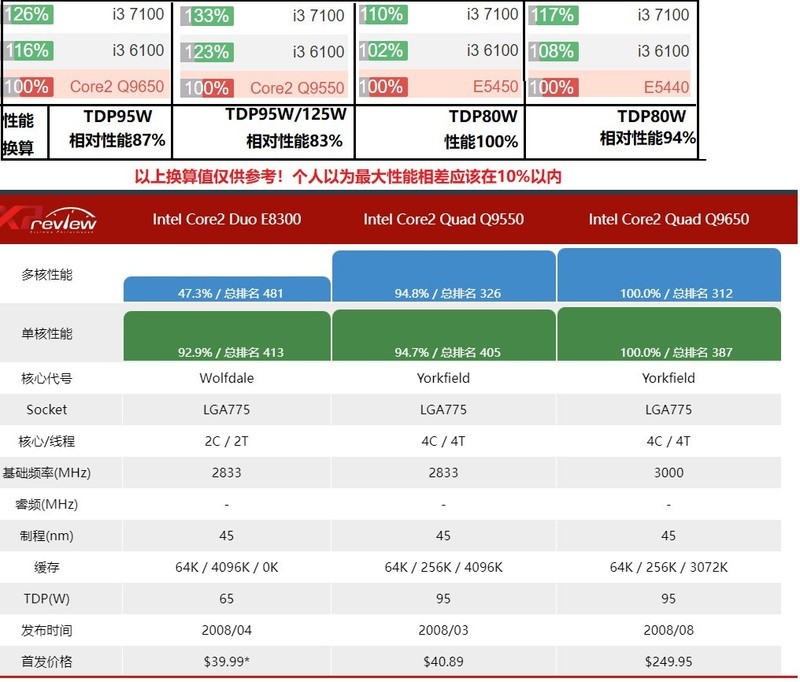Select the '64K / 256K / 4096K' cache value

tap(443, 567)
